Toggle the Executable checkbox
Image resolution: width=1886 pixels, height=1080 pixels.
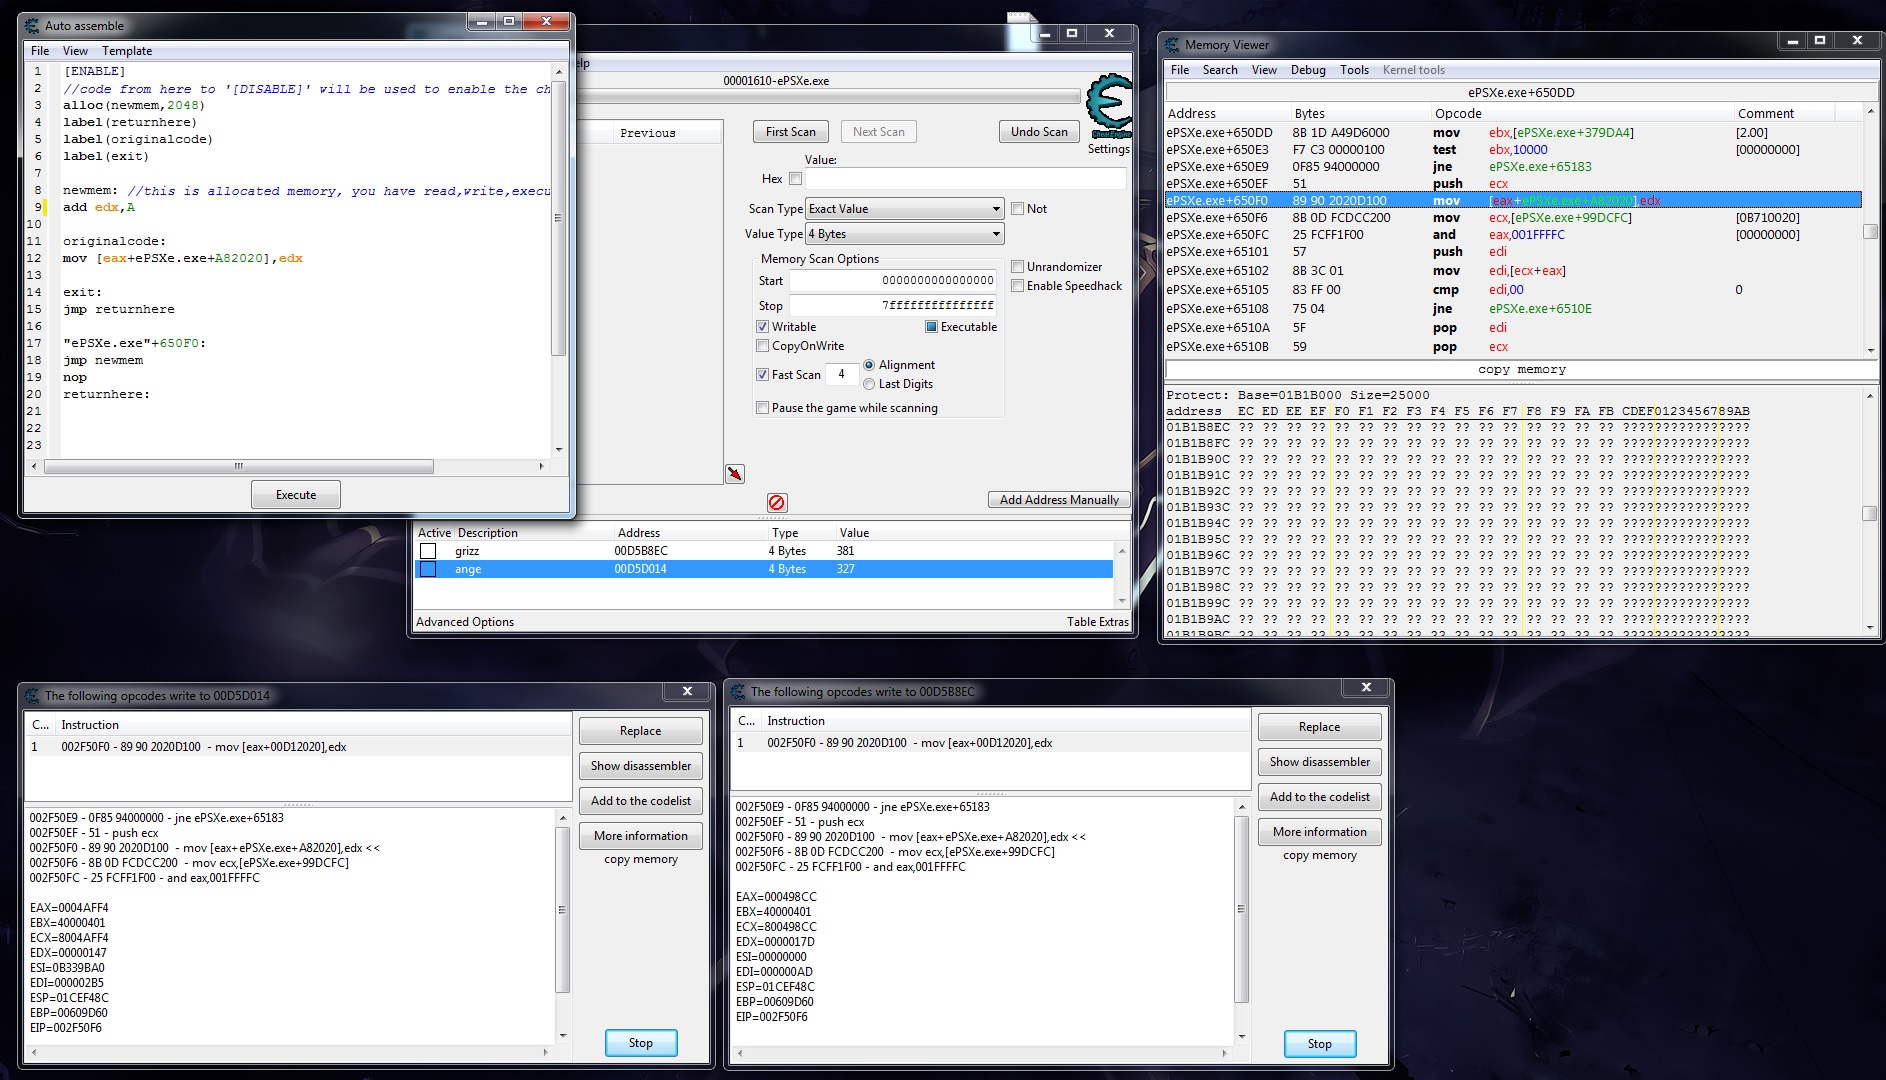click(931, 327)
